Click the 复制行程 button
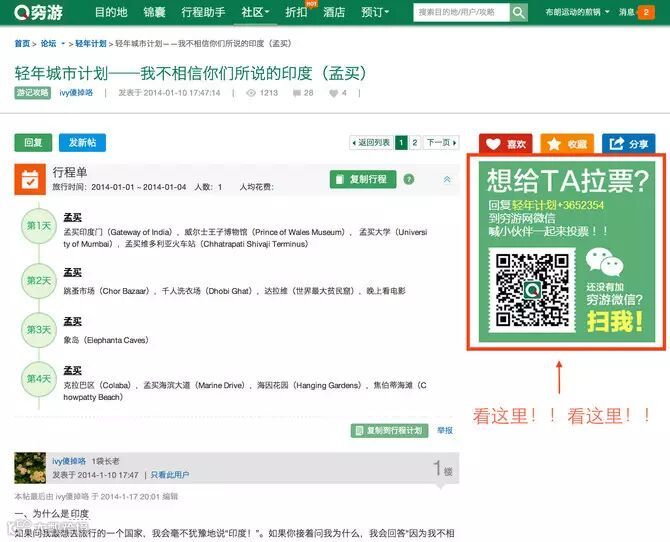This screenshot has width=670, height=542. [x=363, y=179]
